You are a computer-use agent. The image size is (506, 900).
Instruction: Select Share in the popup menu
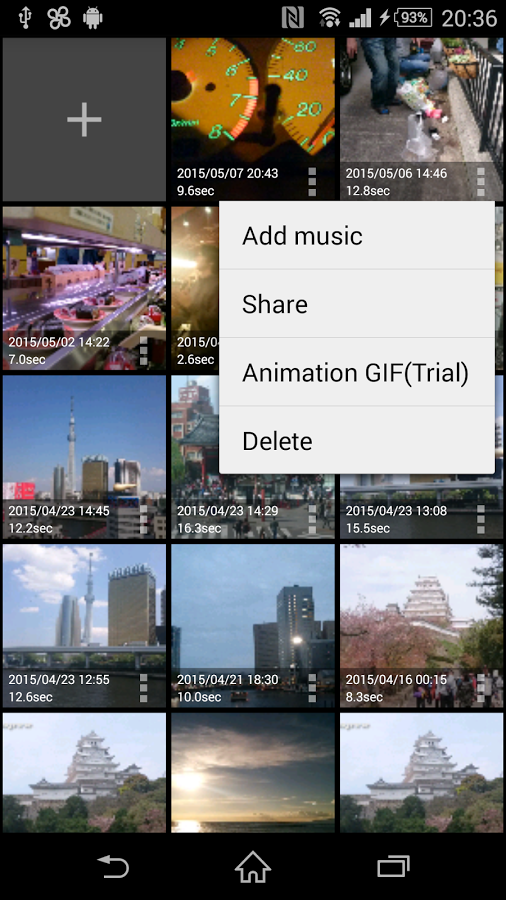tap(357, 304)
